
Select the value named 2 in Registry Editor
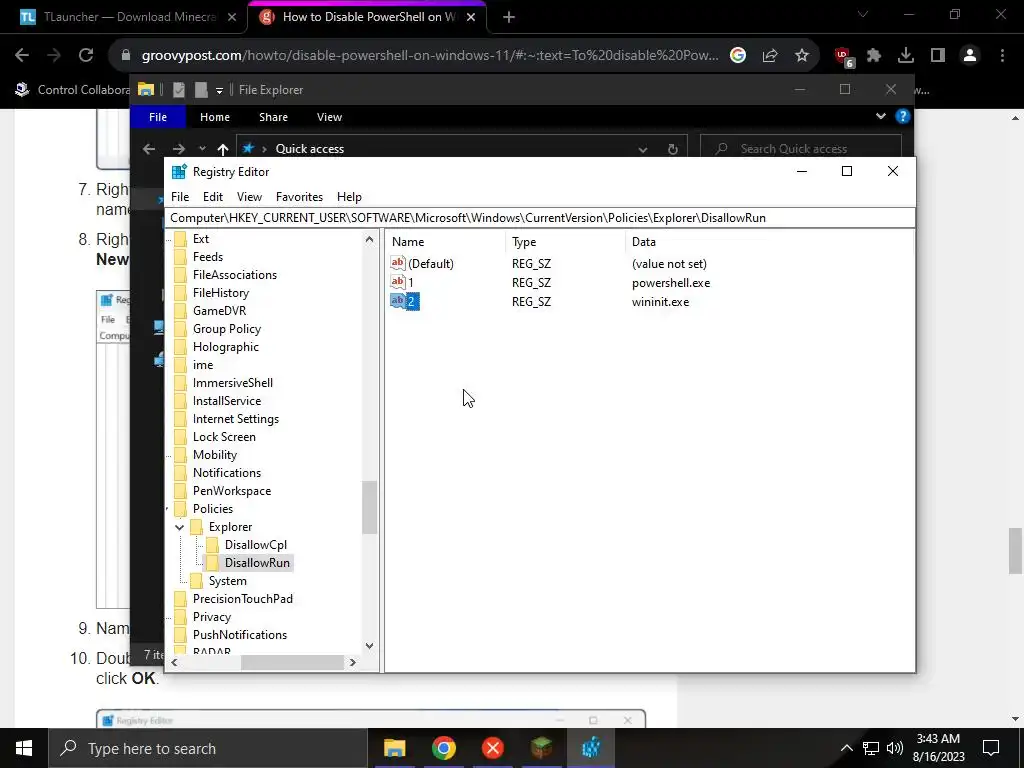point(411,302)
